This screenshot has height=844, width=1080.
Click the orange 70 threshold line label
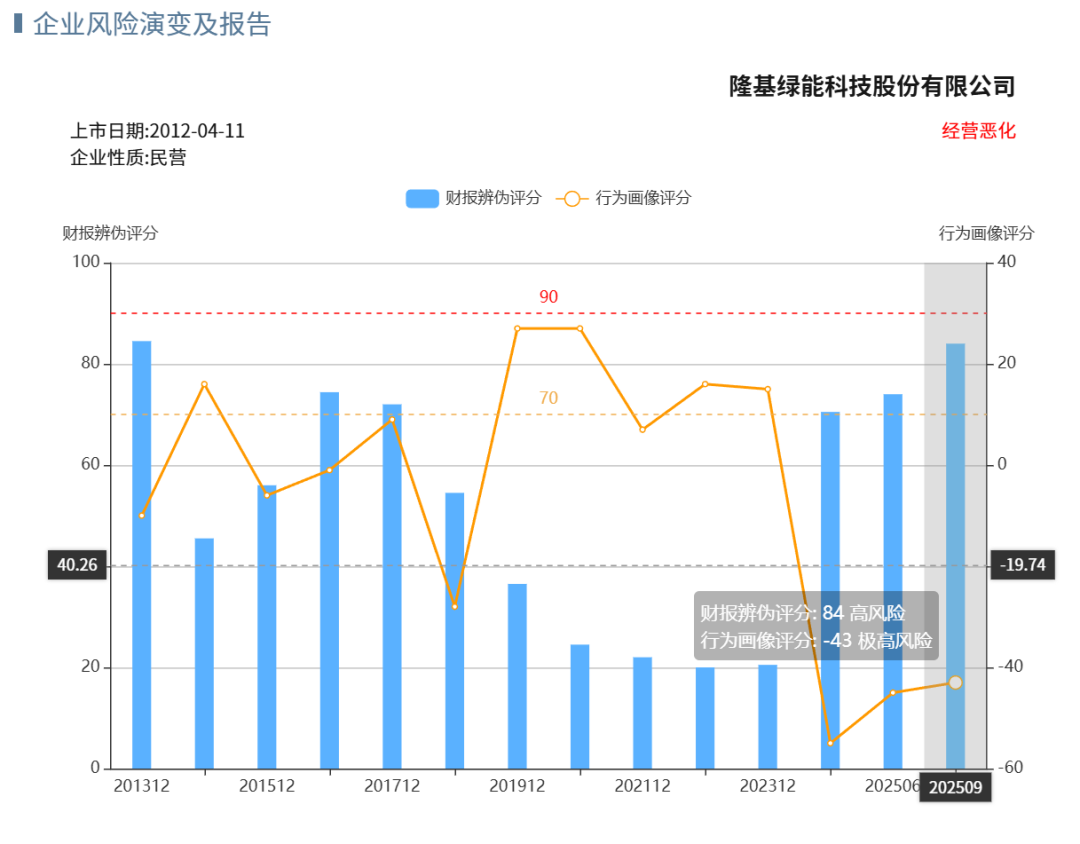pos(548,398)
